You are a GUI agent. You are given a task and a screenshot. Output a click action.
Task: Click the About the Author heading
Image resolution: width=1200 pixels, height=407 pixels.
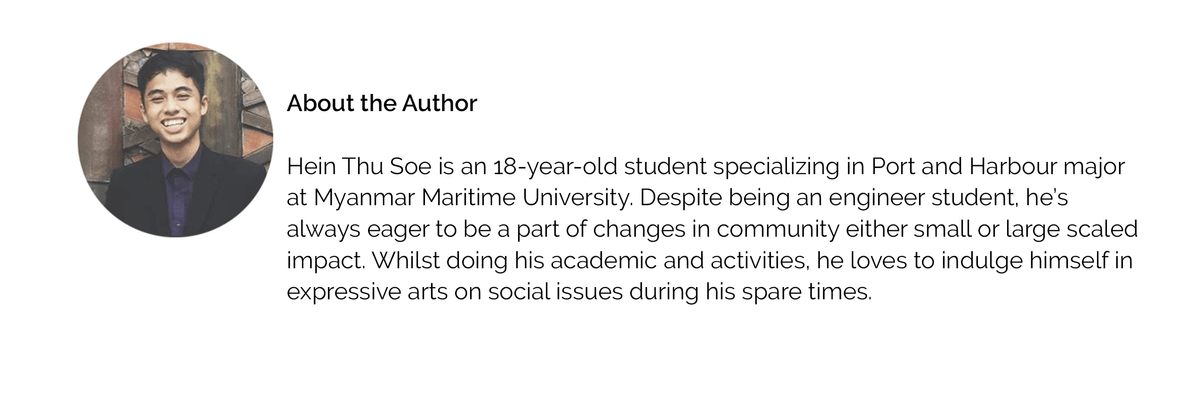click(x=382, y=103)
